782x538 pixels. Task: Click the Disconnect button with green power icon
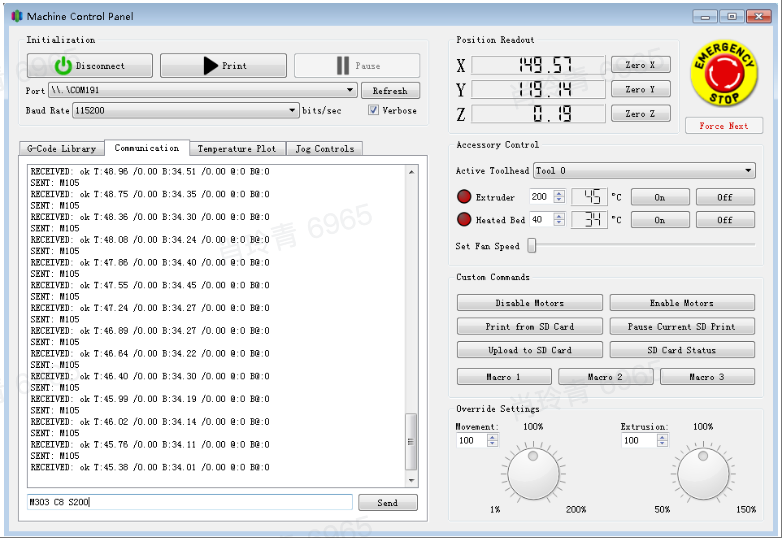[x=89, y=66]
